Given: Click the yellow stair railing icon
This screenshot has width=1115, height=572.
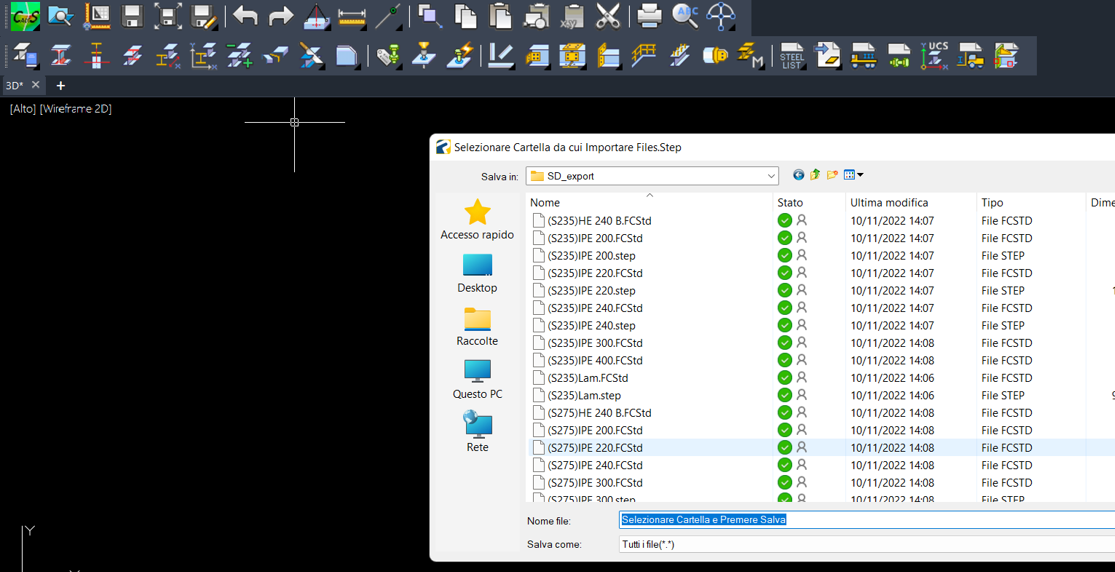Looking at the screenshot, I should pos(644,55).
